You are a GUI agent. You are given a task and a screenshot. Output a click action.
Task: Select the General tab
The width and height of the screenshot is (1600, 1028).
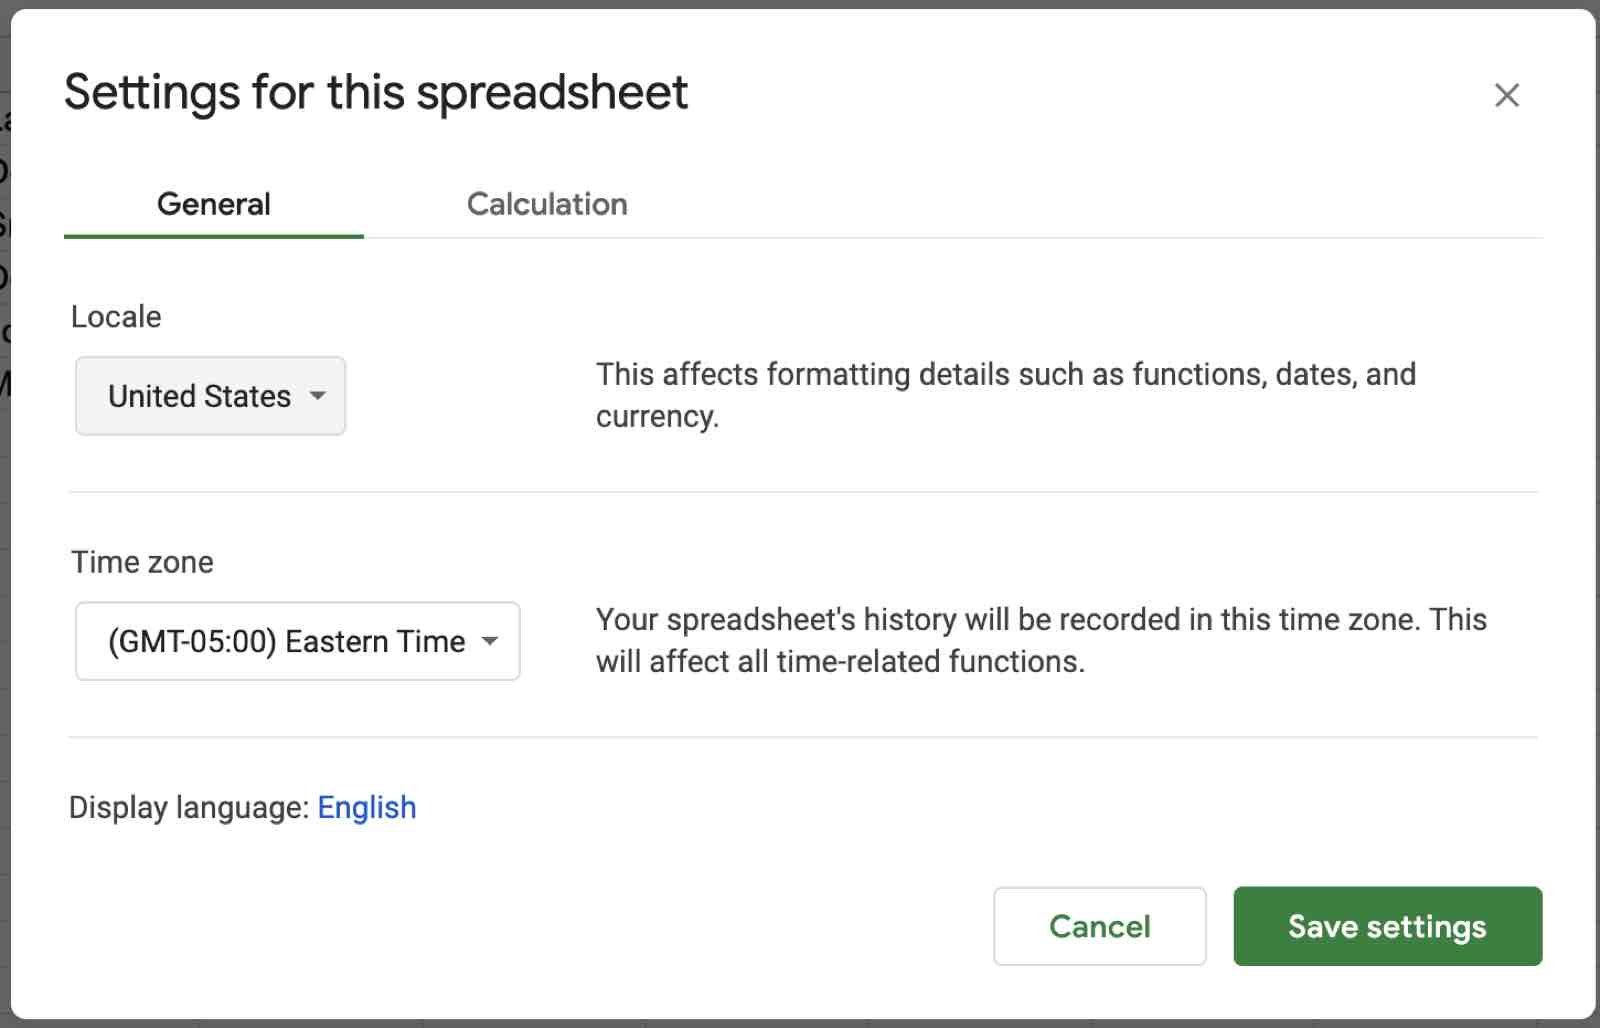[212, 204]
